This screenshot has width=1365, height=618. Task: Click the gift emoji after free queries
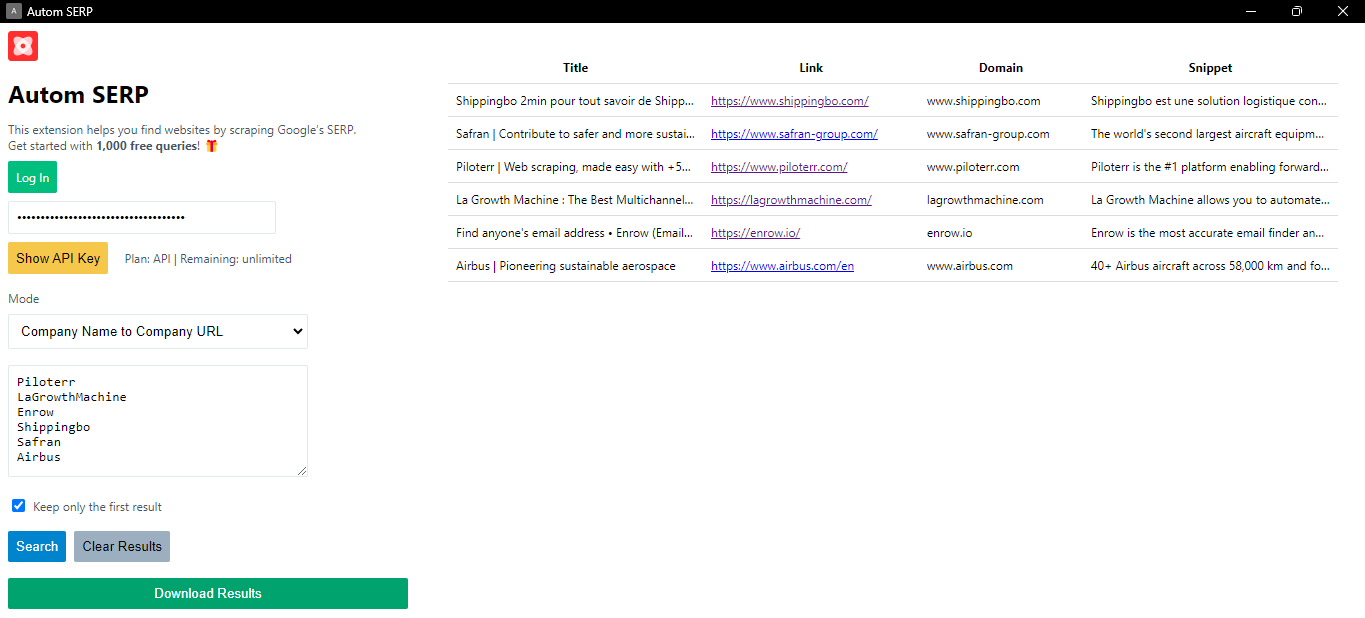pyautogui.click(x=211, y=146)
